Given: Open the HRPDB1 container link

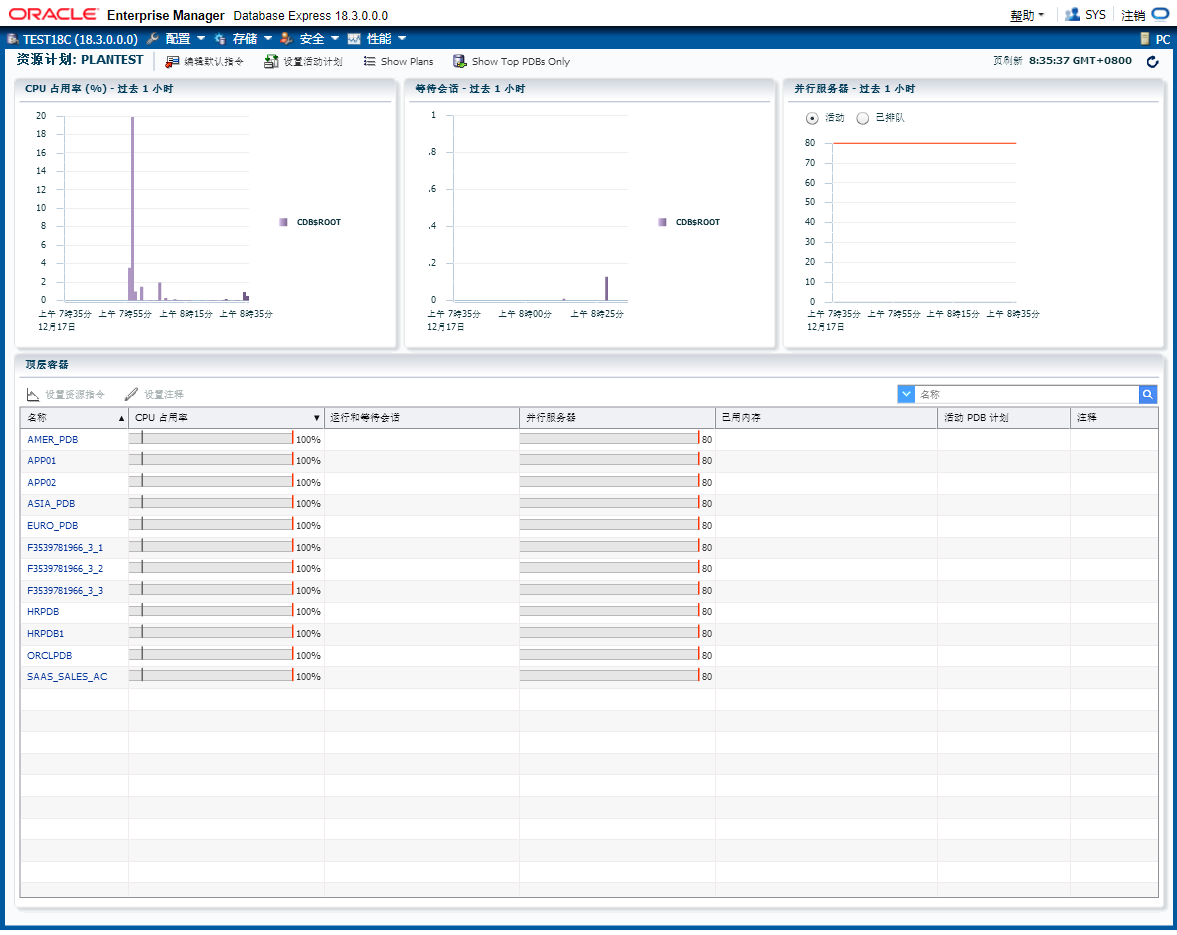Looking at the screenshot, I should pyautogui.click(x=46, y=633).
